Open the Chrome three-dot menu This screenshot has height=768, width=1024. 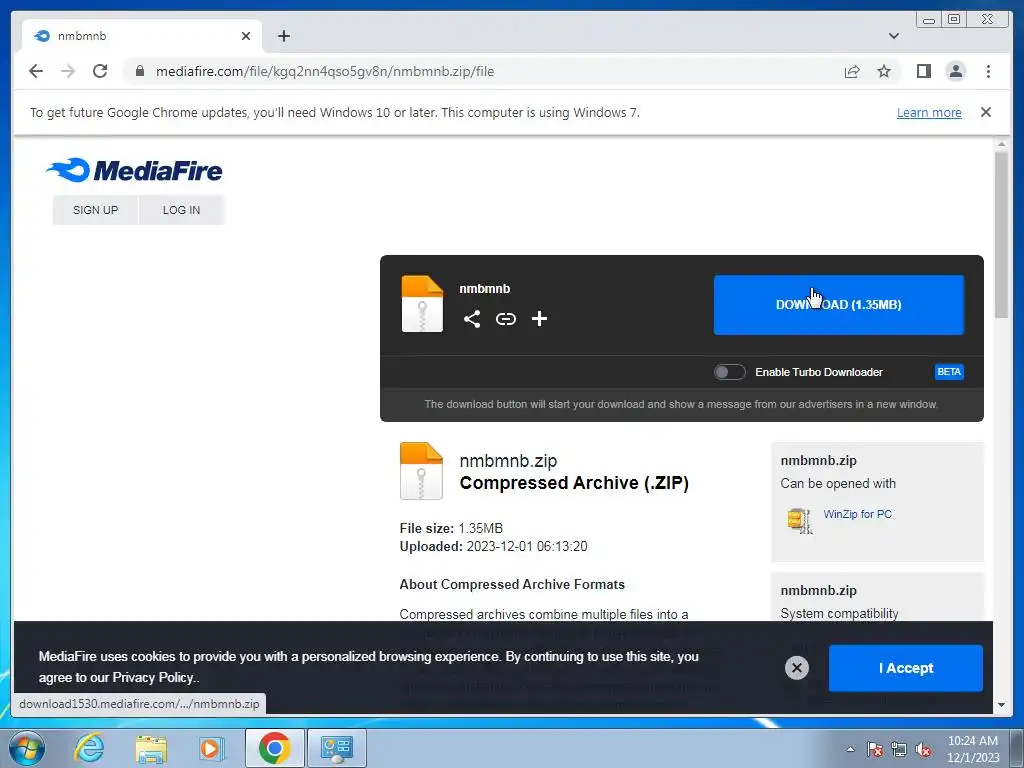(x=988, y=71)
